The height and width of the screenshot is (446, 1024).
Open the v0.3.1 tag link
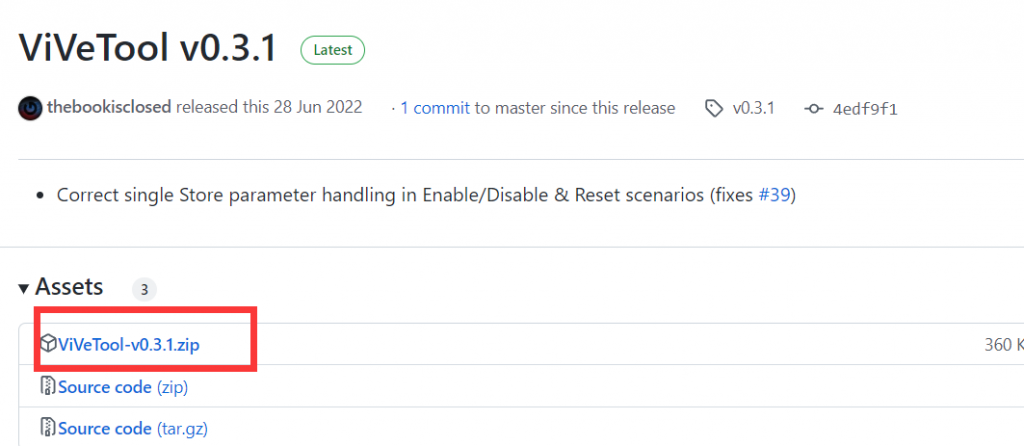(x=753, y=108)
